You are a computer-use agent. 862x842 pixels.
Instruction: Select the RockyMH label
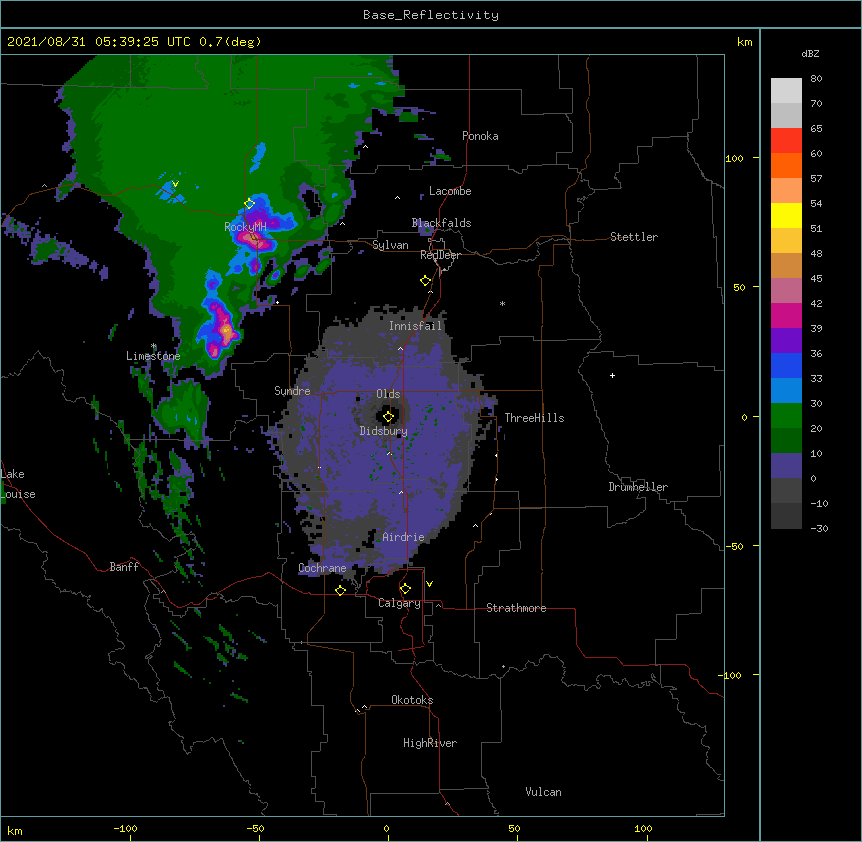pyautogui.click(x=245, y=226)
